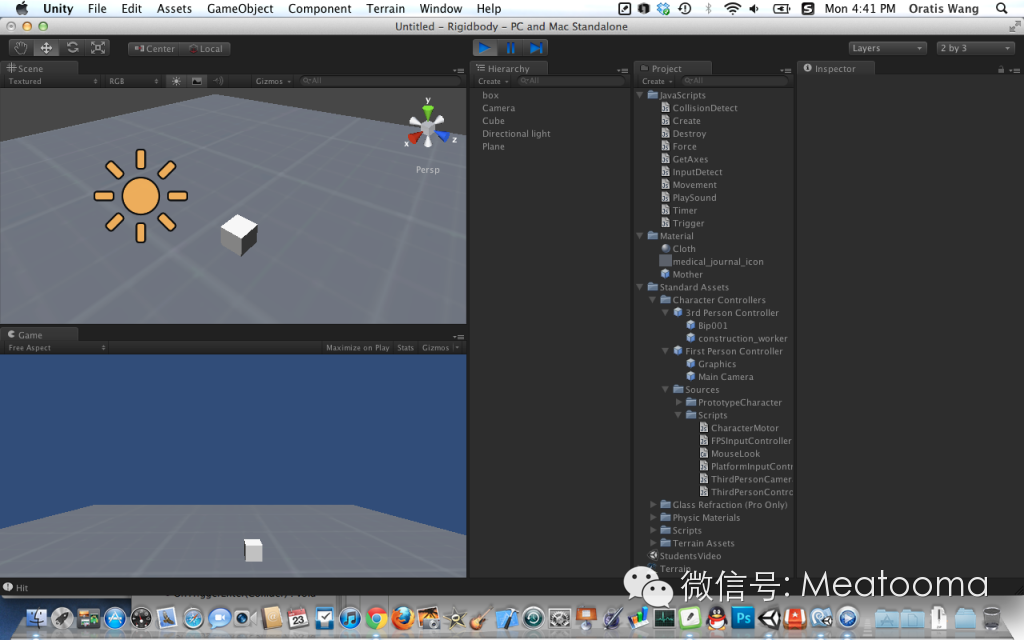This screenshot has height=640, width=1024.
Task: Toggle scene lighting sun icon
Action: tap(176, 81)
